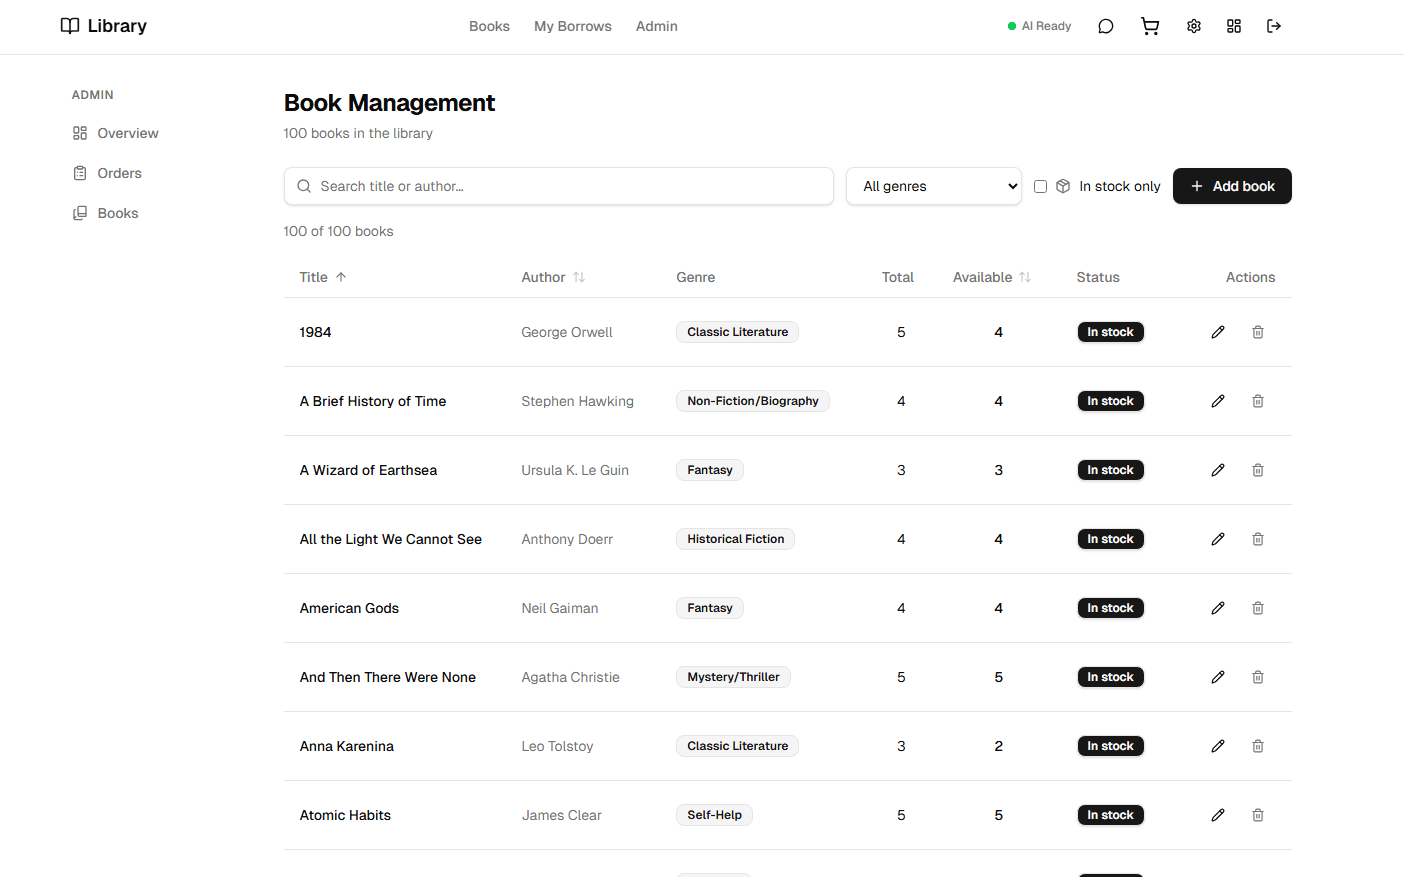Select the Fantasy genre tag on American Gods
Viewport: 1404px width, 877px height.
[x=709, y=607]
